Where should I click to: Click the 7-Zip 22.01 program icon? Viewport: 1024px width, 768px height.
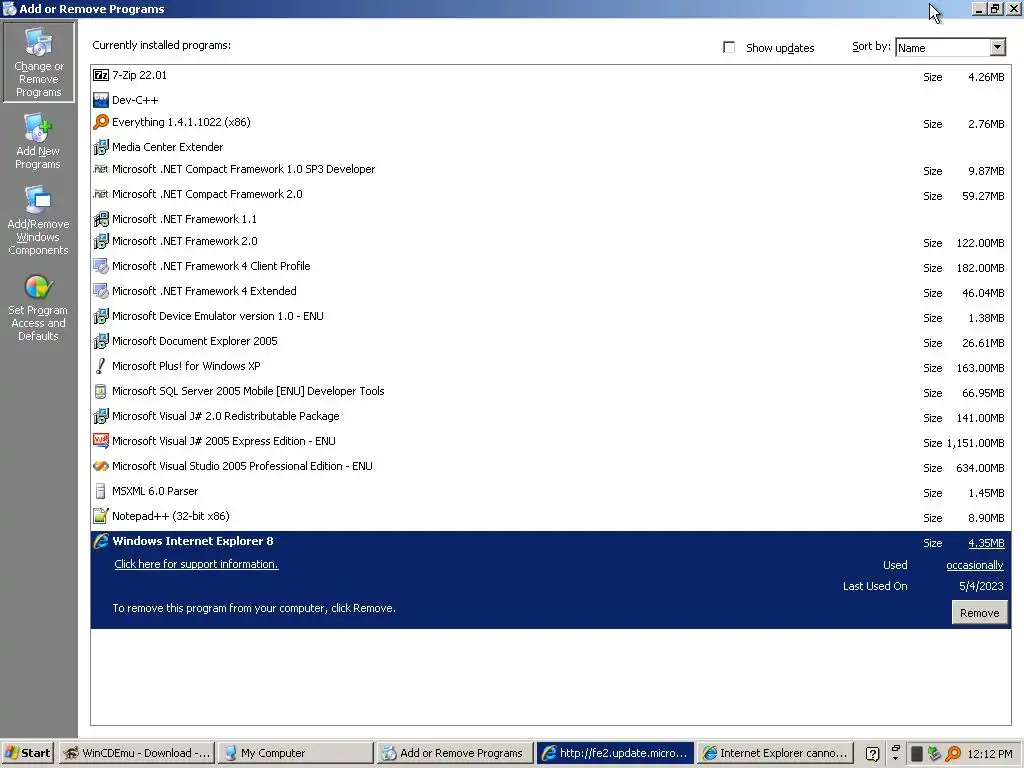(101, 75)
